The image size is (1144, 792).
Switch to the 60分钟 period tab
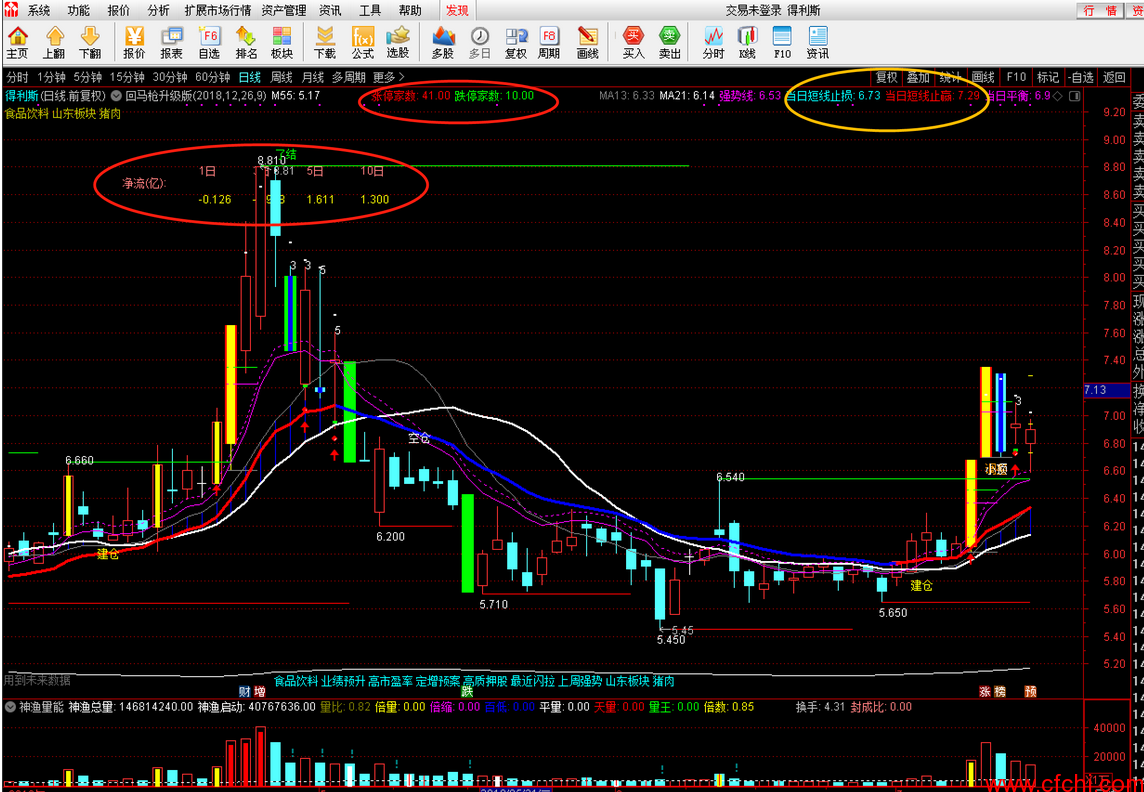(212, 77)
